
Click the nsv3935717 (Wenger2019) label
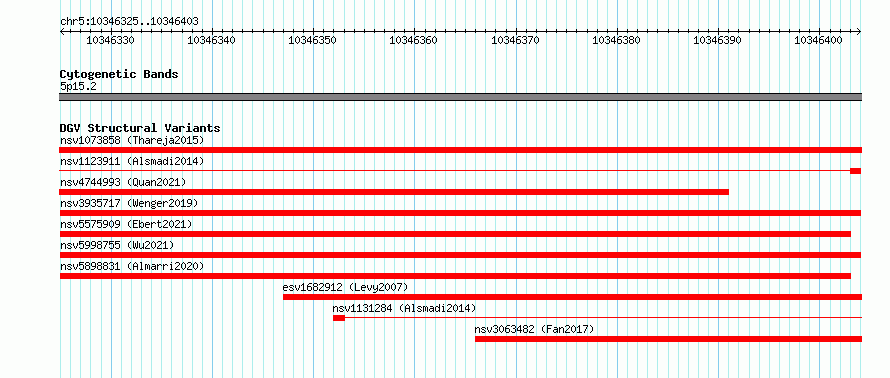coord(129,203)
